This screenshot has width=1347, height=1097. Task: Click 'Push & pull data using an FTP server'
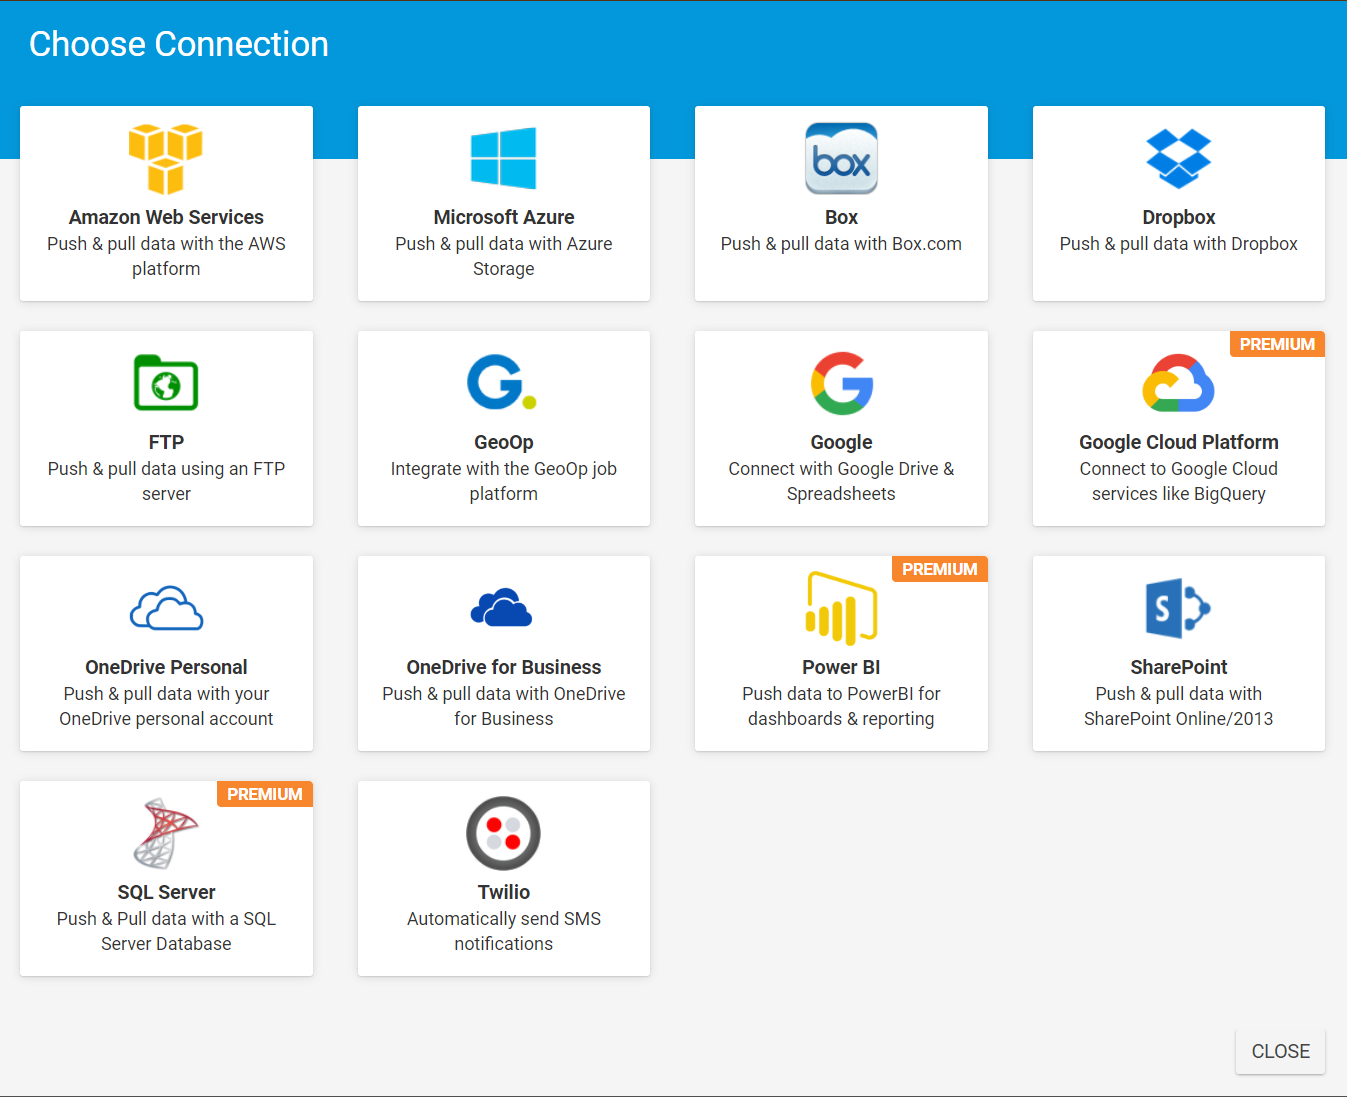point(166,481)
